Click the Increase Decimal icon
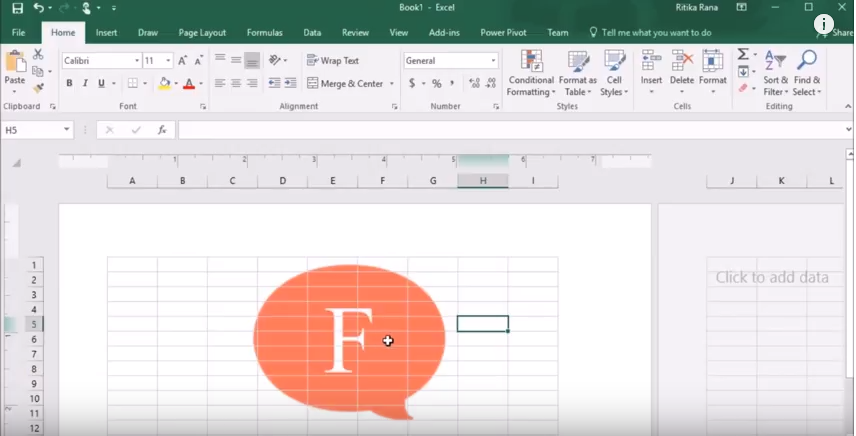 (x=474, y=83)
